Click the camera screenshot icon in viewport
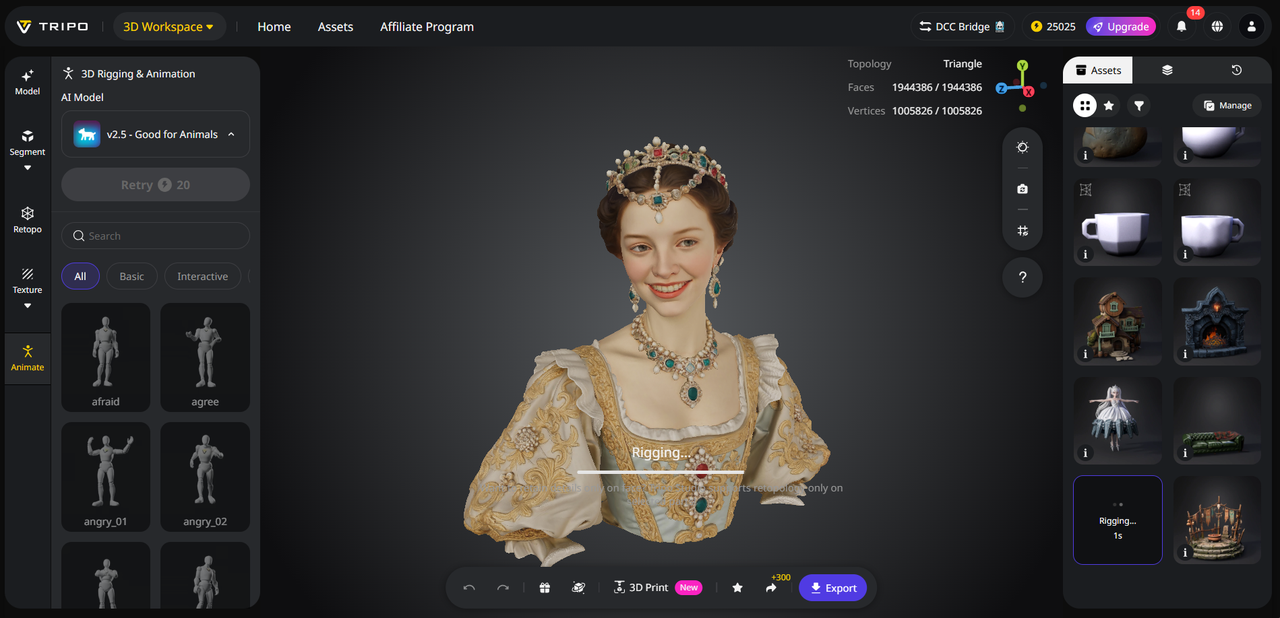This screenshot has height=618, width=1280. pos(1022,189)
